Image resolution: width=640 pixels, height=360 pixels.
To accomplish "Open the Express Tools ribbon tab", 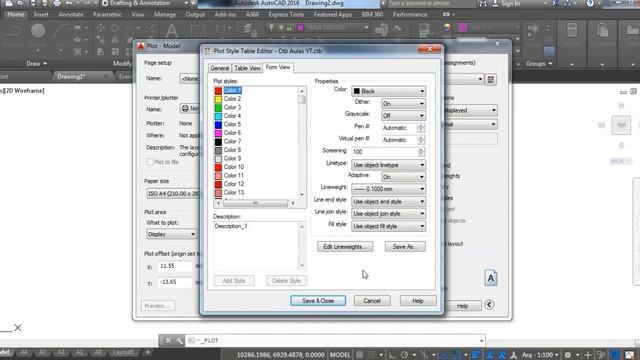I will click(x=286, y=14).
